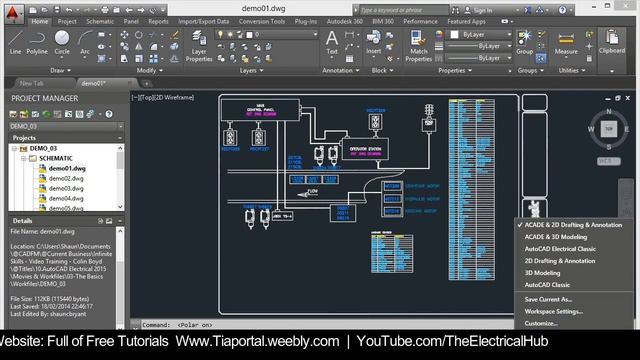Collapse the DEMO_03 project tree node
This screenshot has width=640, height=360.
pyautogui.click(x=14, y=149)
